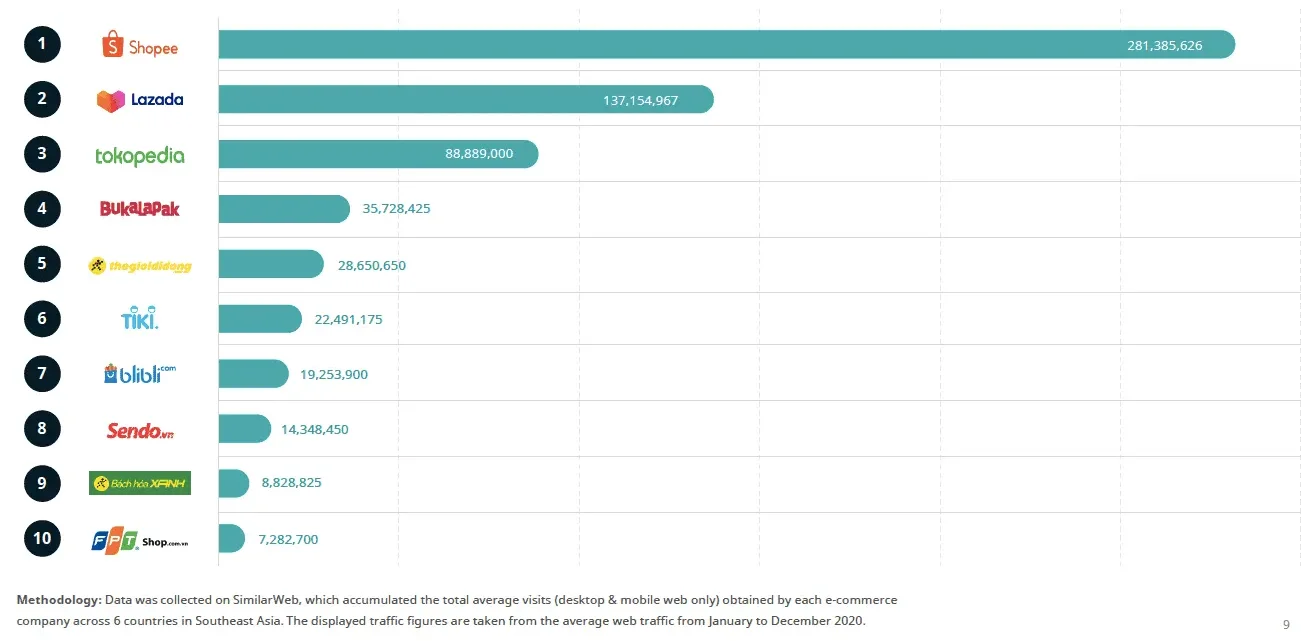Click the thegioididong logo

pos(140,266)
